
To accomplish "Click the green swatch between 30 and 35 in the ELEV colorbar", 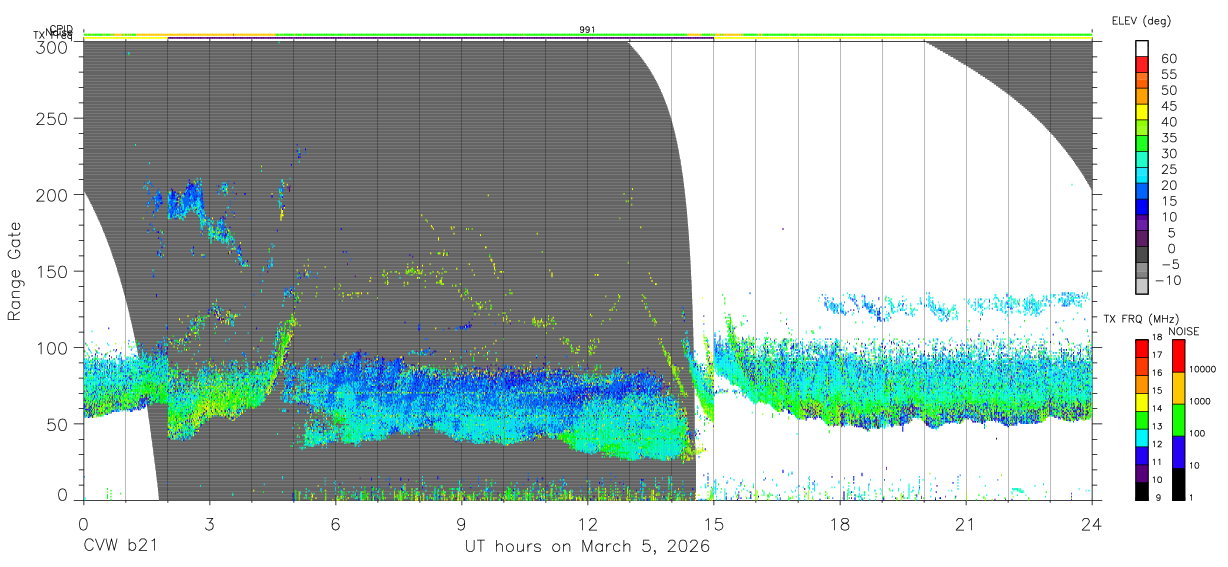I will tap(1143, 145).
